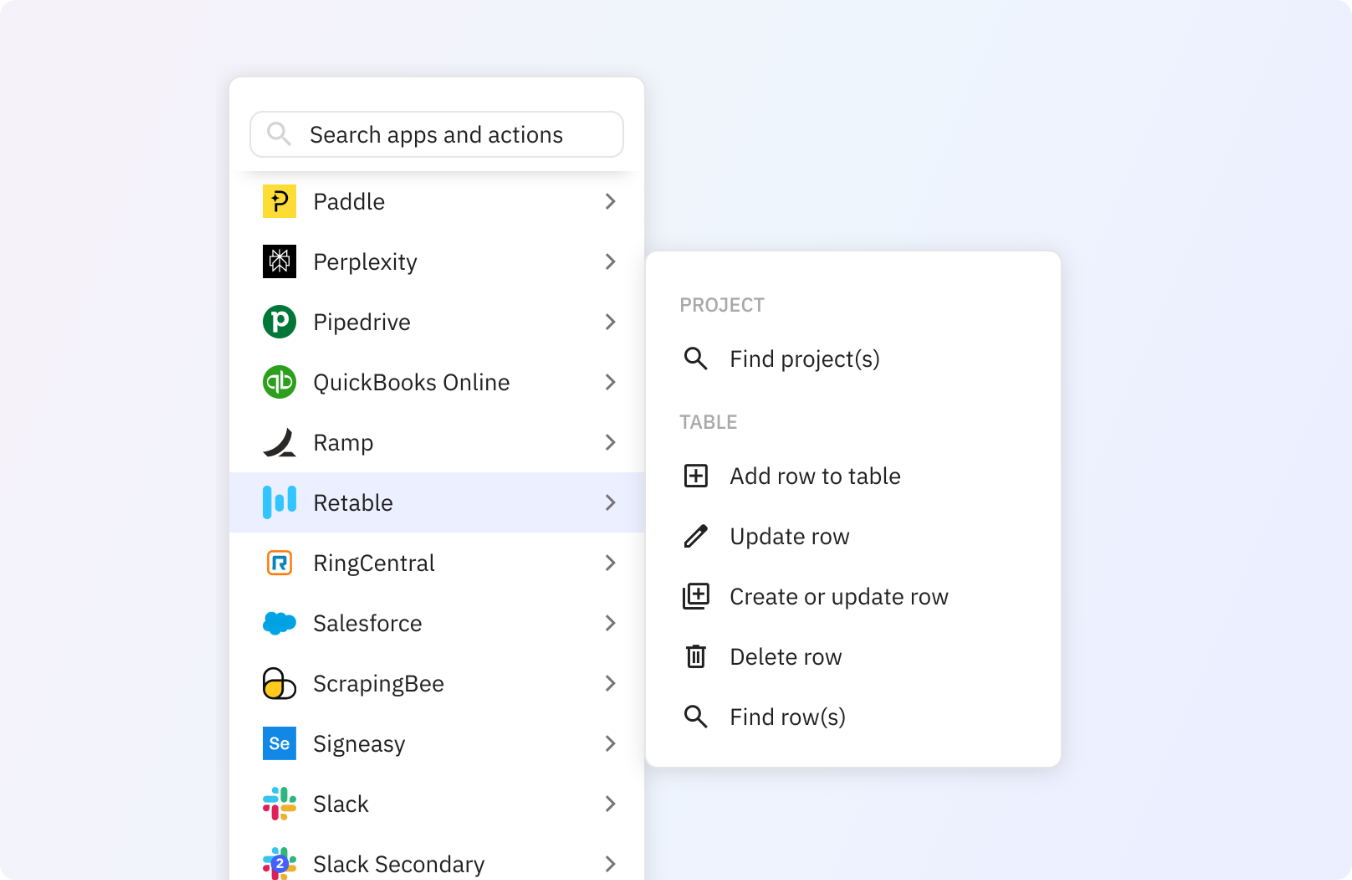Expand the Signeasy submenu chevron

pos(610,743)
